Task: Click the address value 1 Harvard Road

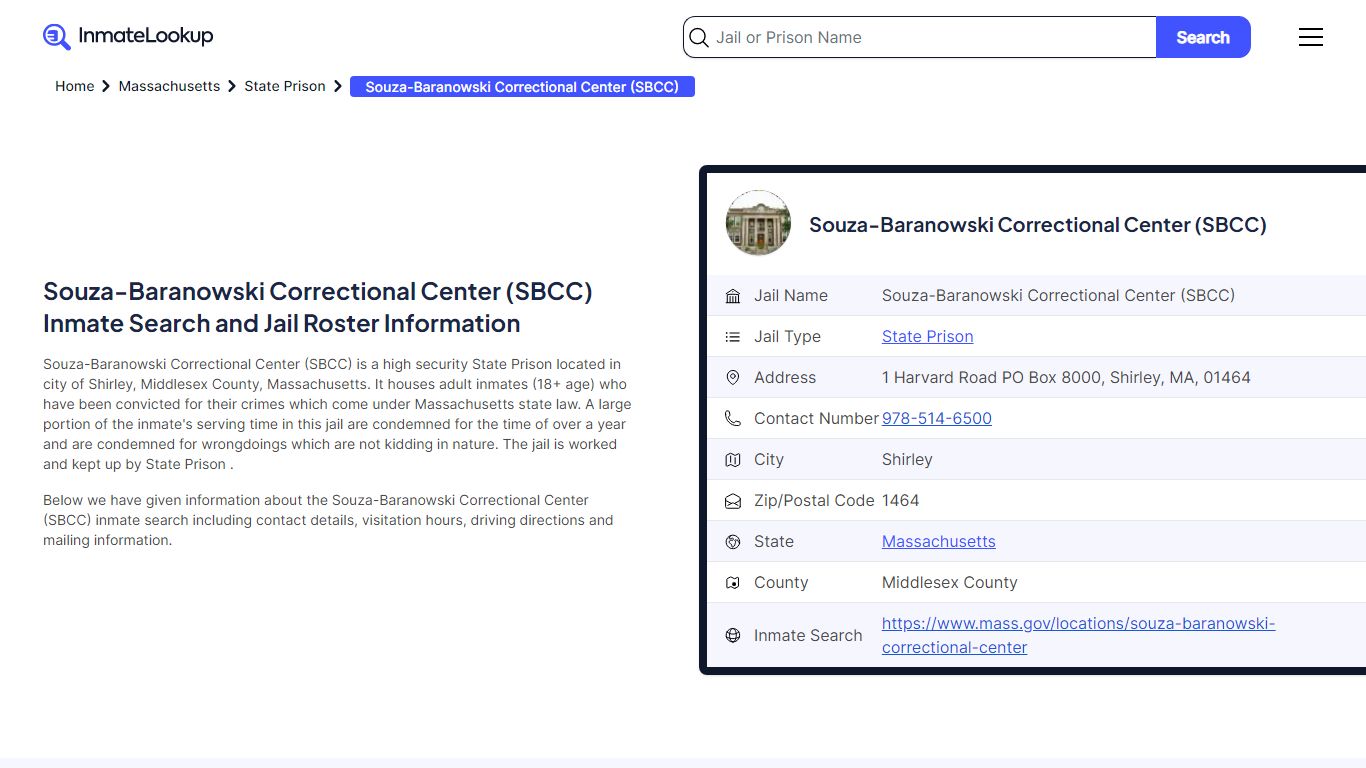Action: (1066, 378)
